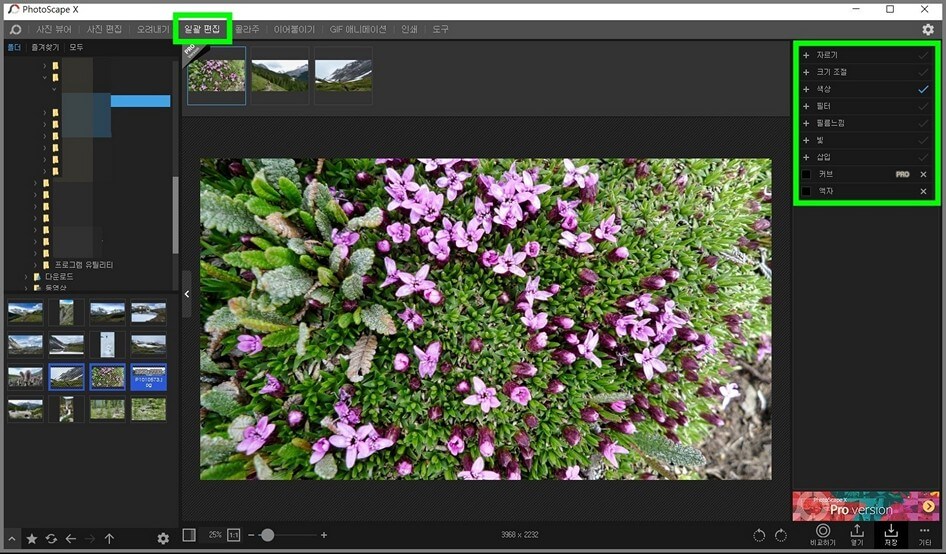The height and width of the screenshot is (554, 946).
Task: Toggle the 필터 checkmark
Action: pos(923,106)
